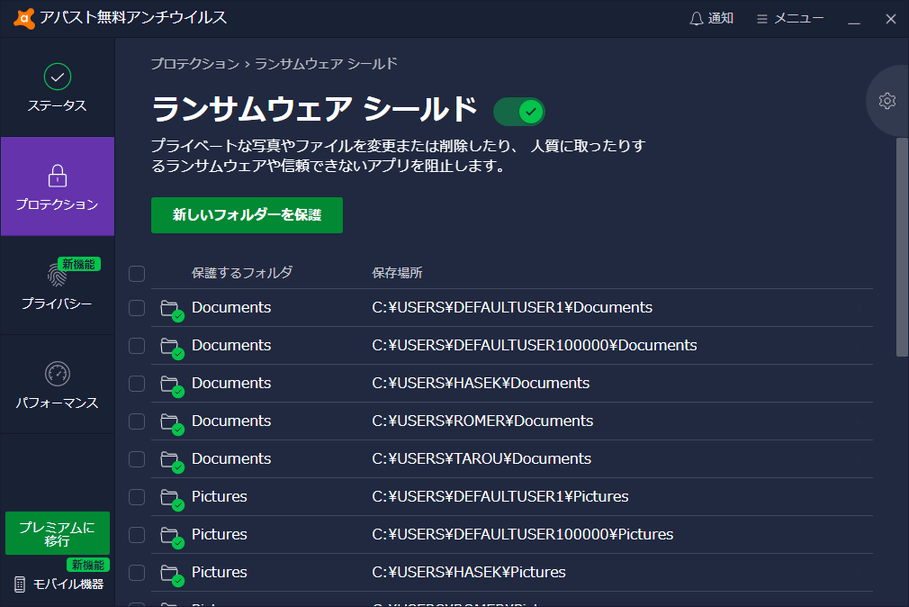
Task: Check the box for DEFAULTUSER1 Documents
Action: pos(137,308)
